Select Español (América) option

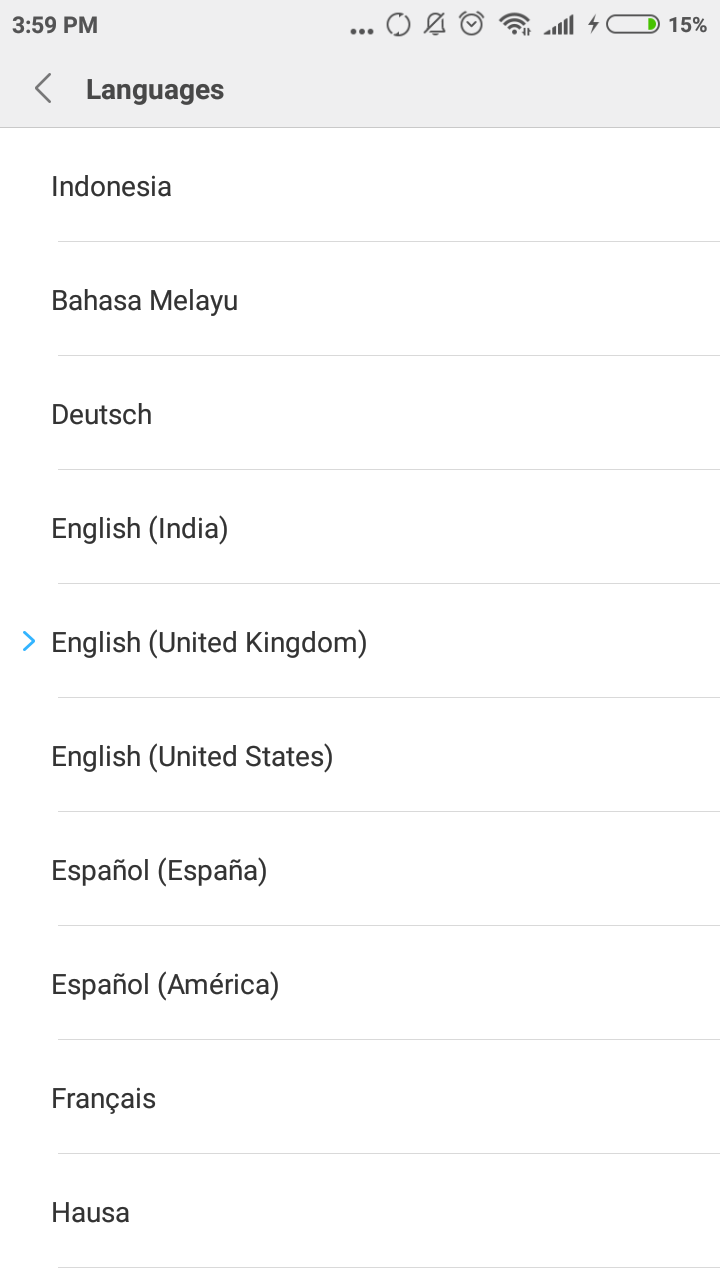pos(165,985)
